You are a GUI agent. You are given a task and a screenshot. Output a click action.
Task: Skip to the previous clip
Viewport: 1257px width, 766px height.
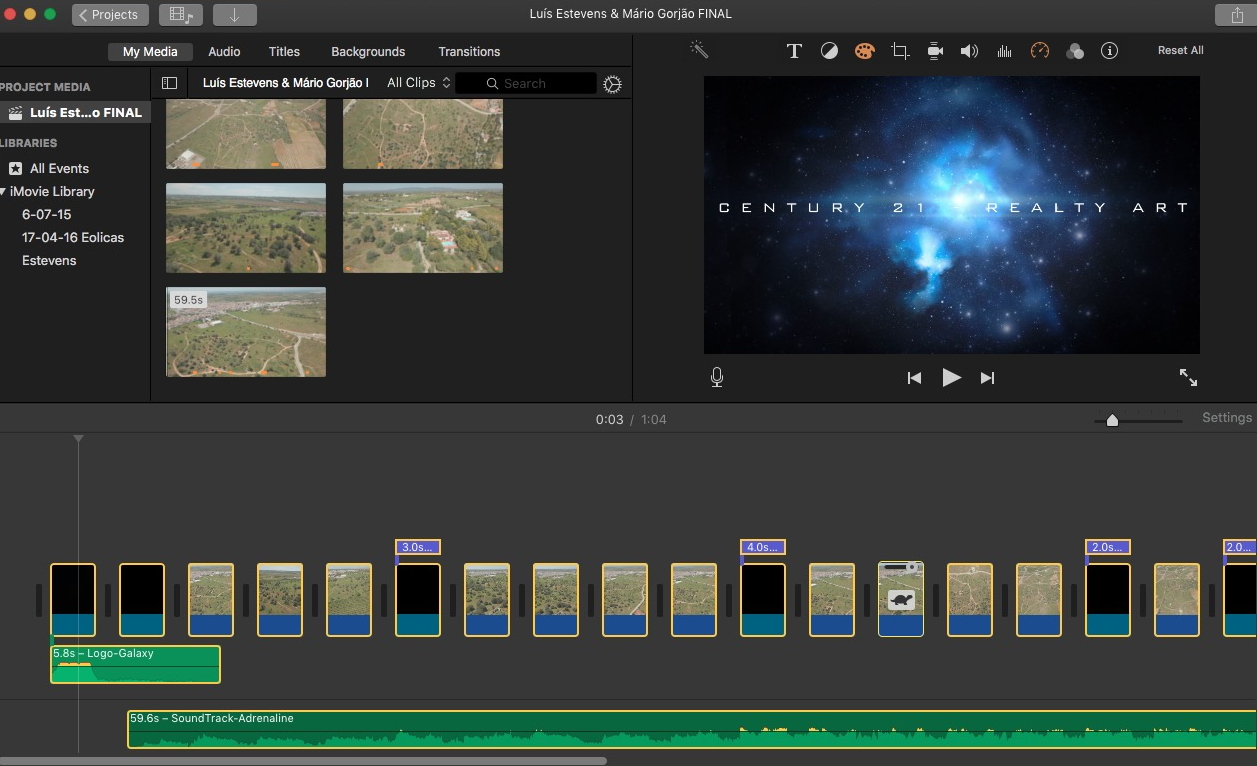click(x=914, y=378)
